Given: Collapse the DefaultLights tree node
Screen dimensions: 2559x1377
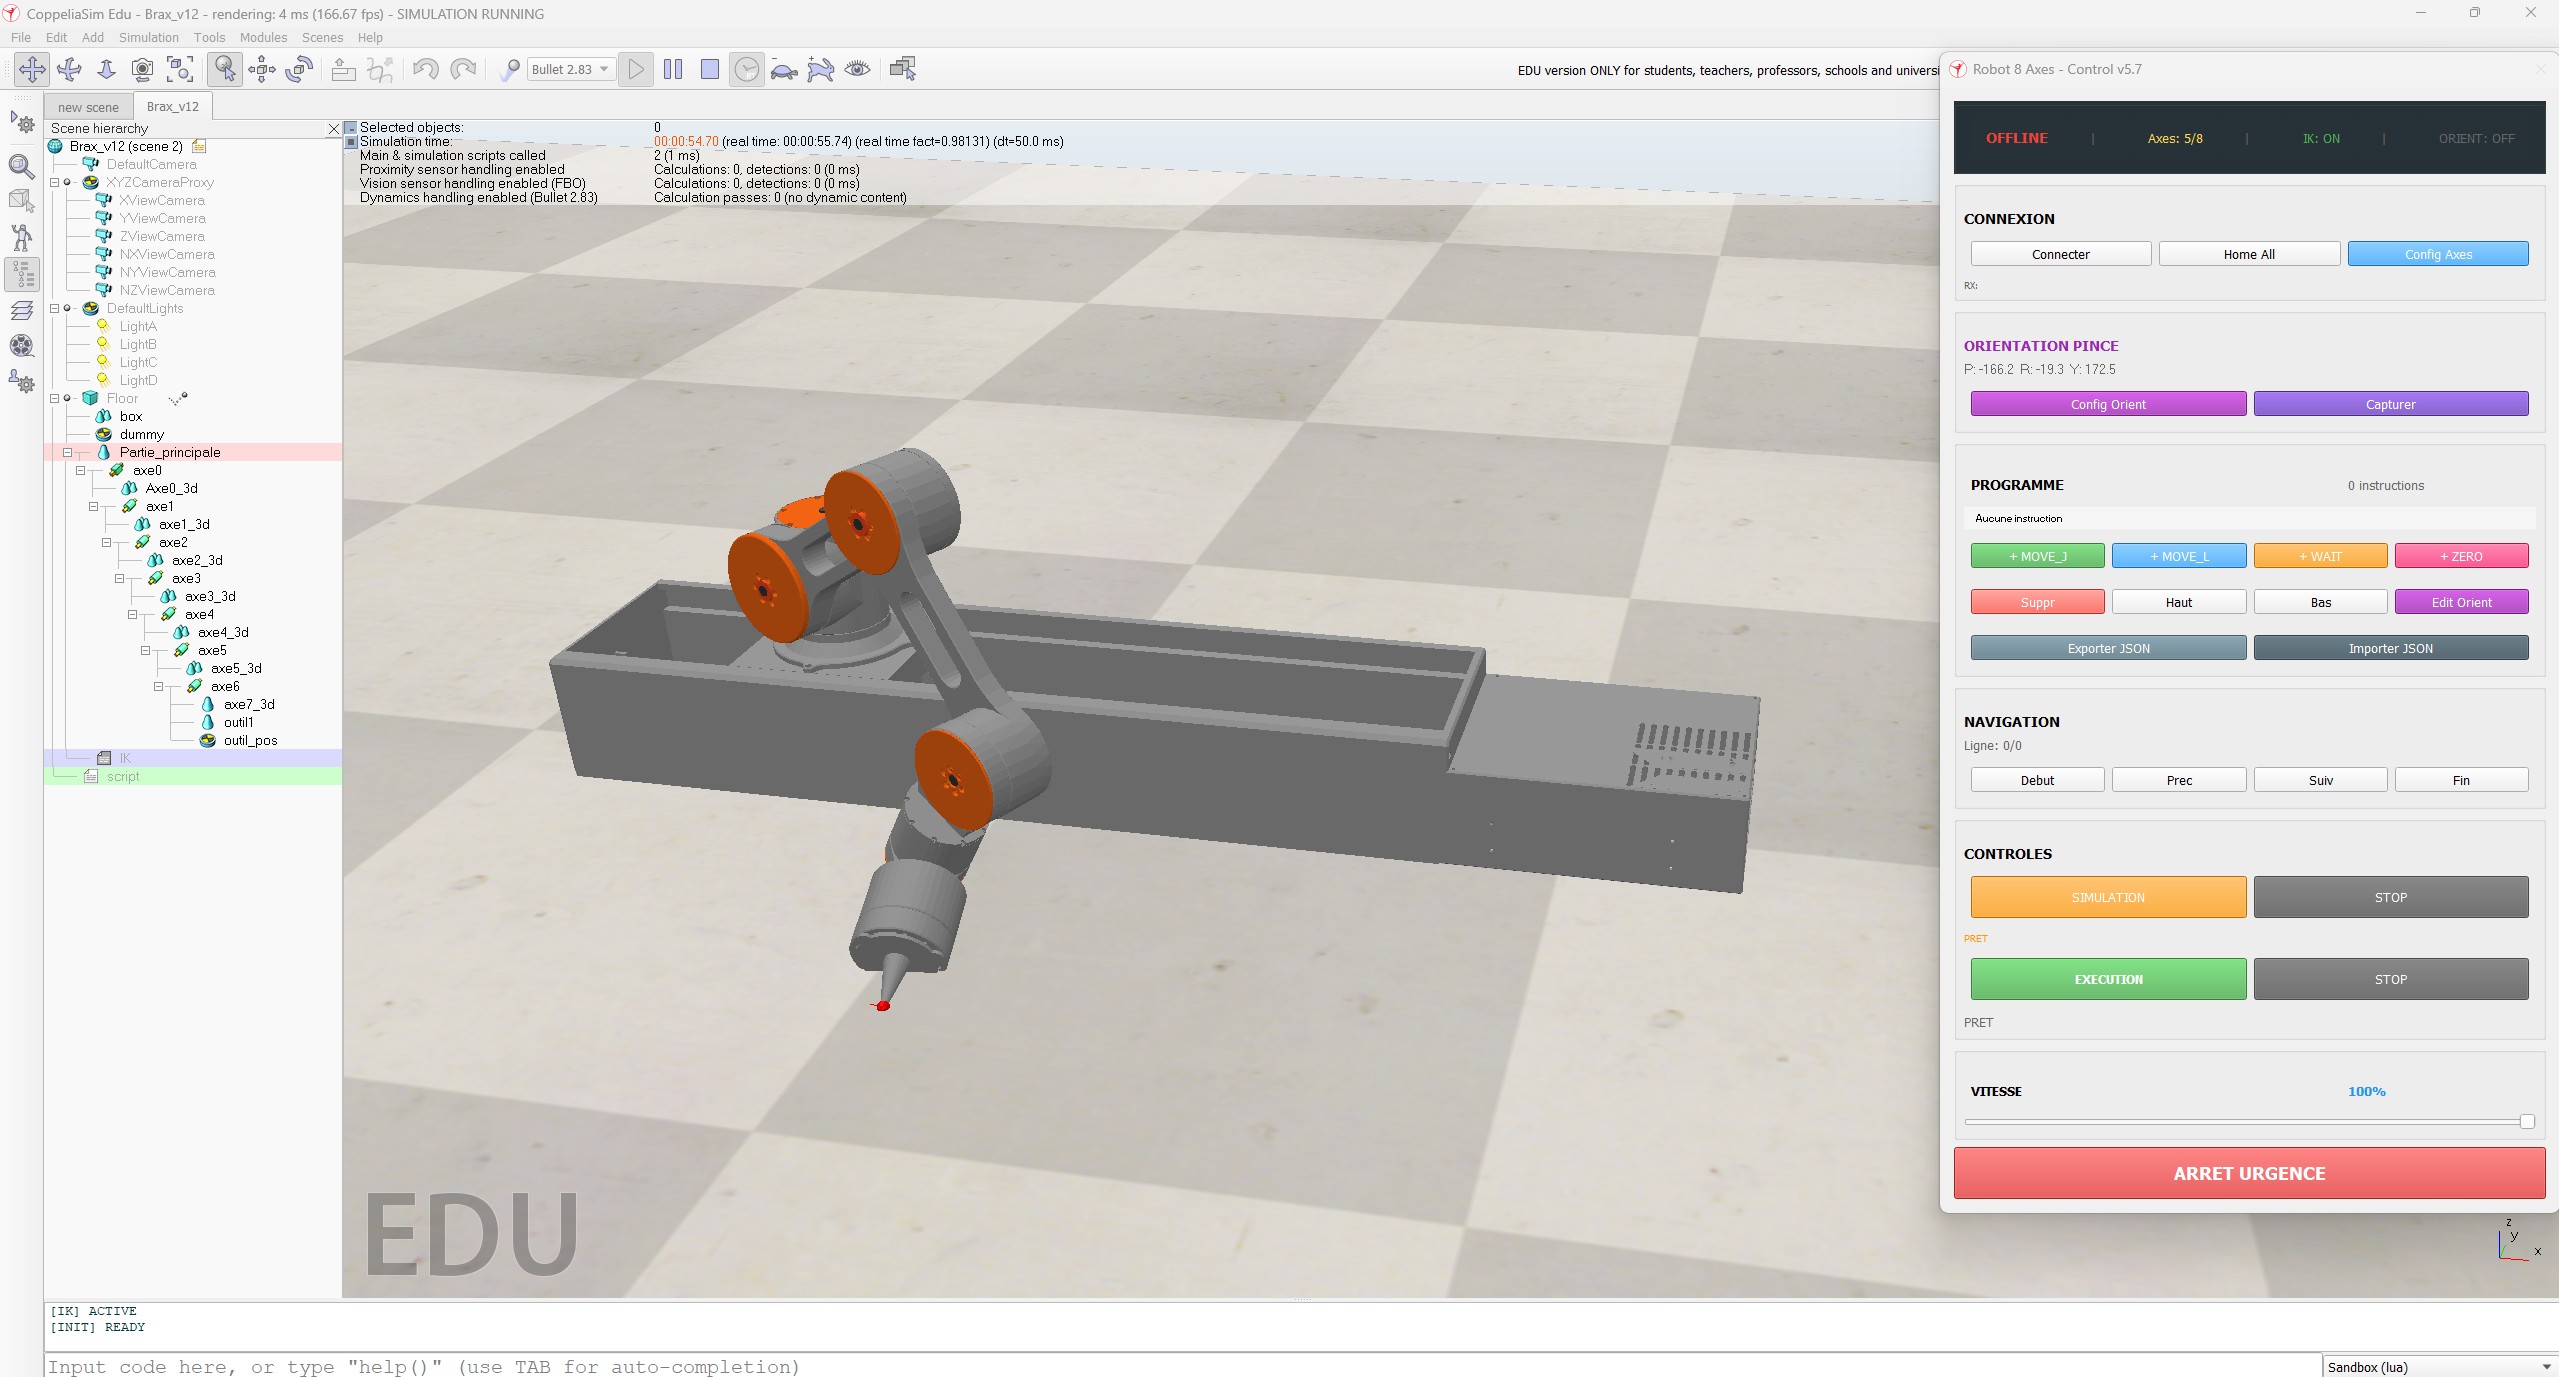Looking at the screenshot, I should point(56,308).
